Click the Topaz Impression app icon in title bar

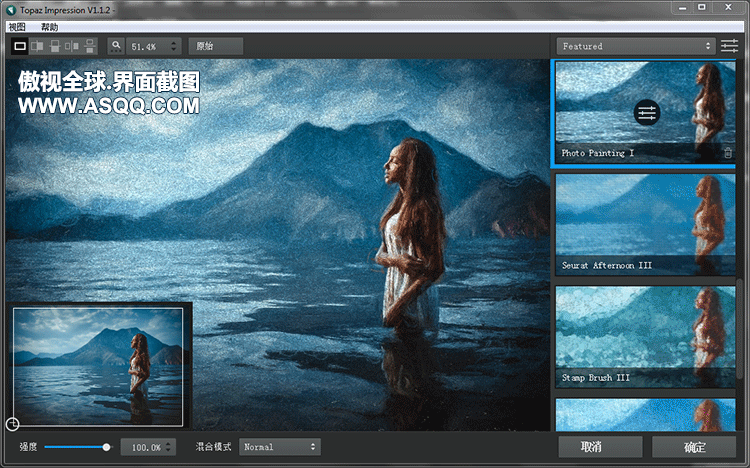(11, 10)
